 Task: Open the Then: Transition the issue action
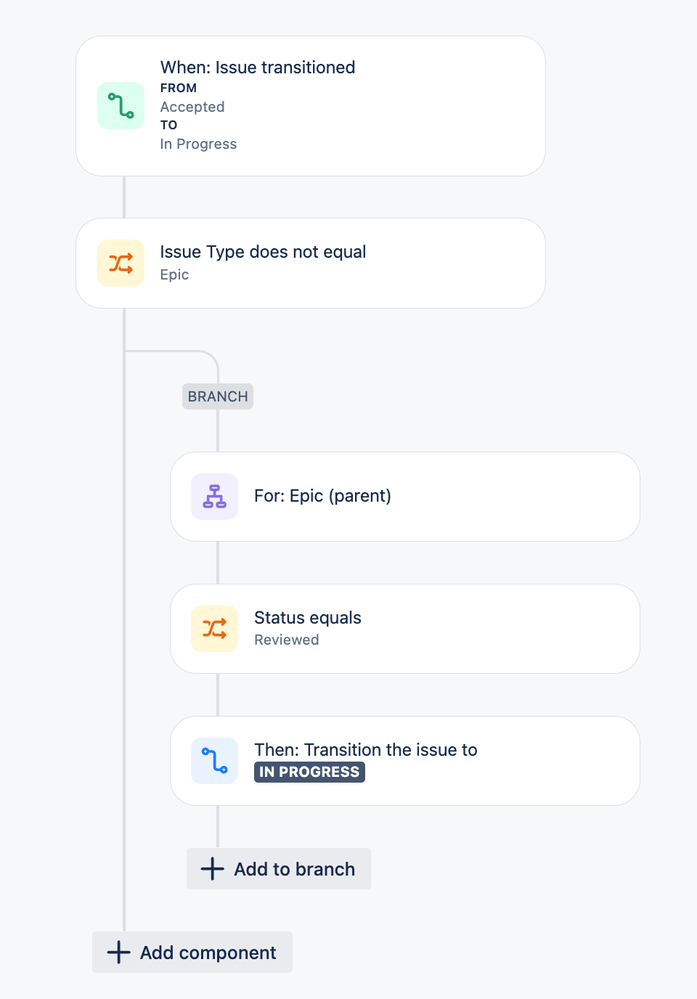tap(404, 760)
